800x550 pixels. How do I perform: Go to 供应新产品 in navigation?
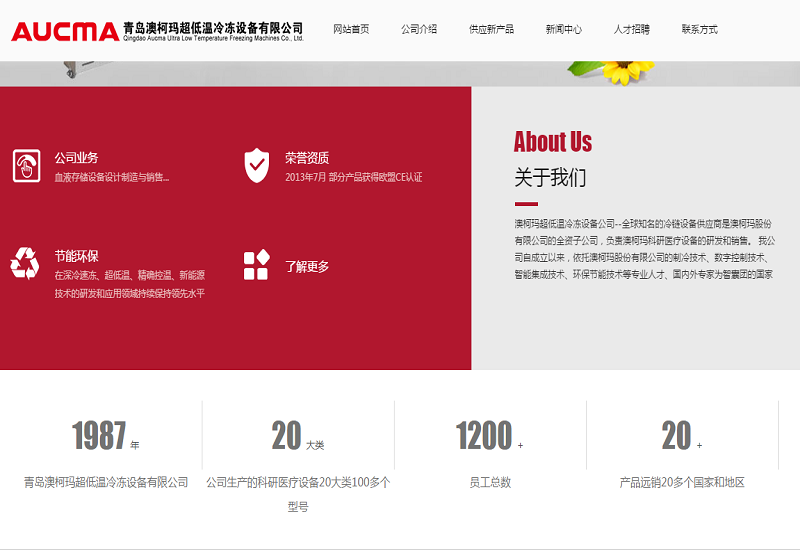[491, 30]
